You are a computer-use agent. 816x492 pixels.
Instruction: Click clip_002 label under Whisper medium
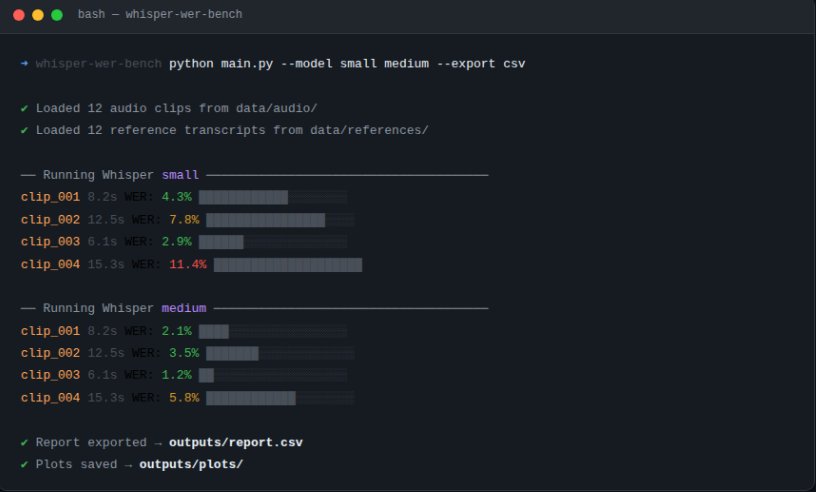pyautogui.click(x=50, y=353)
